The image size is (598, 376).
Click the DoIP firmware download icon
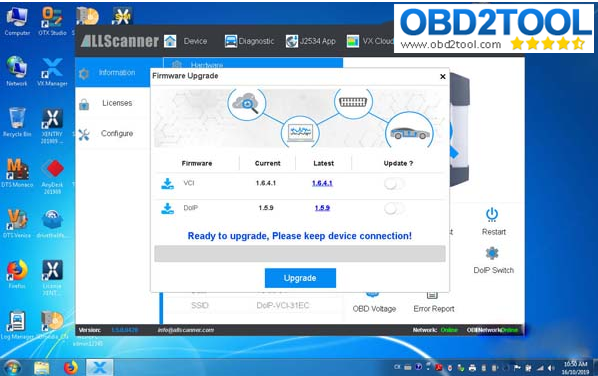coord(167,208)
